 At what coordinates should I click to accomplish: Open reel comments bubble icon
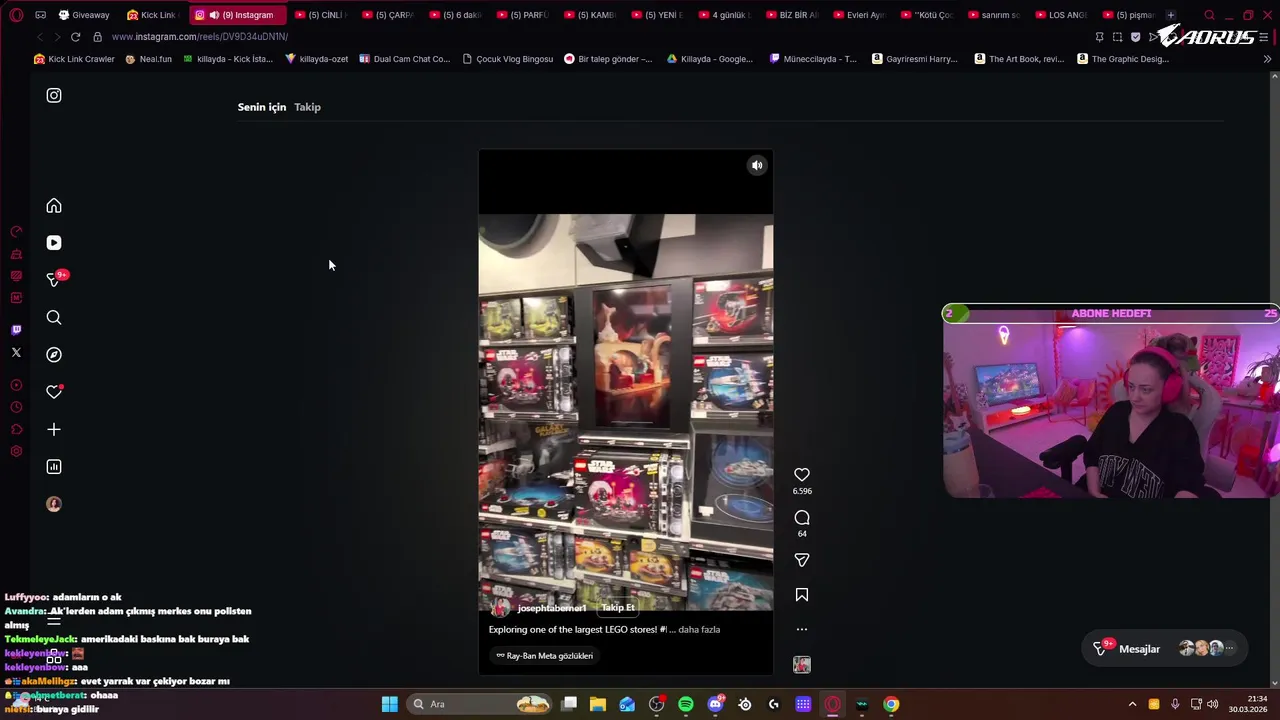coord(802,517)
